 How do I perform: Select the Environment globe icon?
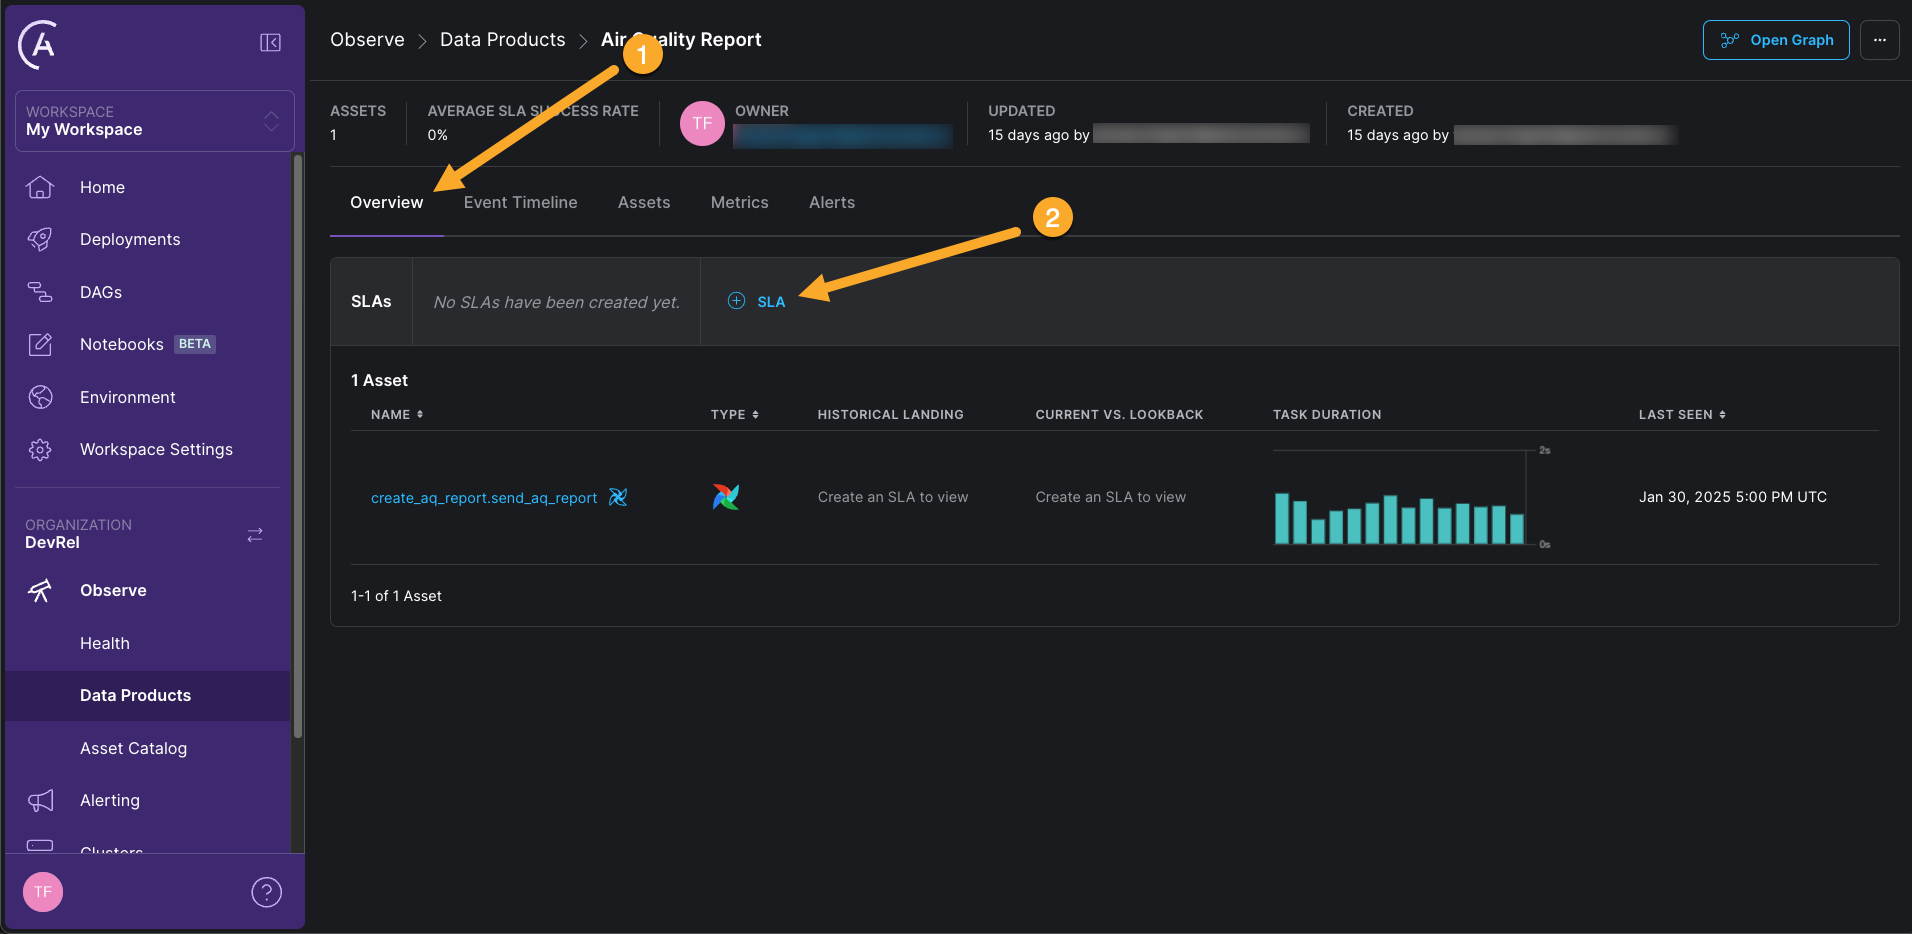coord(40,397)
